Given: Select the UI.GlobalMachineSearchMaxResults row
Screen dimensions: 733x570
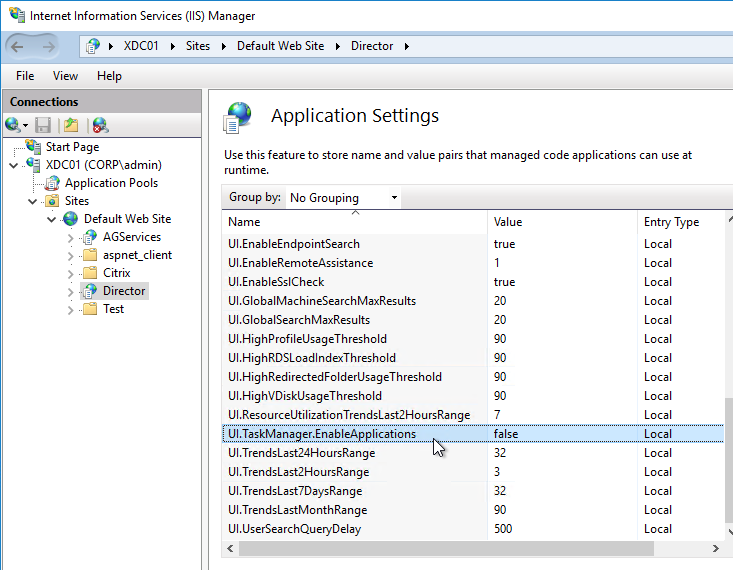Looking at the screenshot, I should [473, 301].
